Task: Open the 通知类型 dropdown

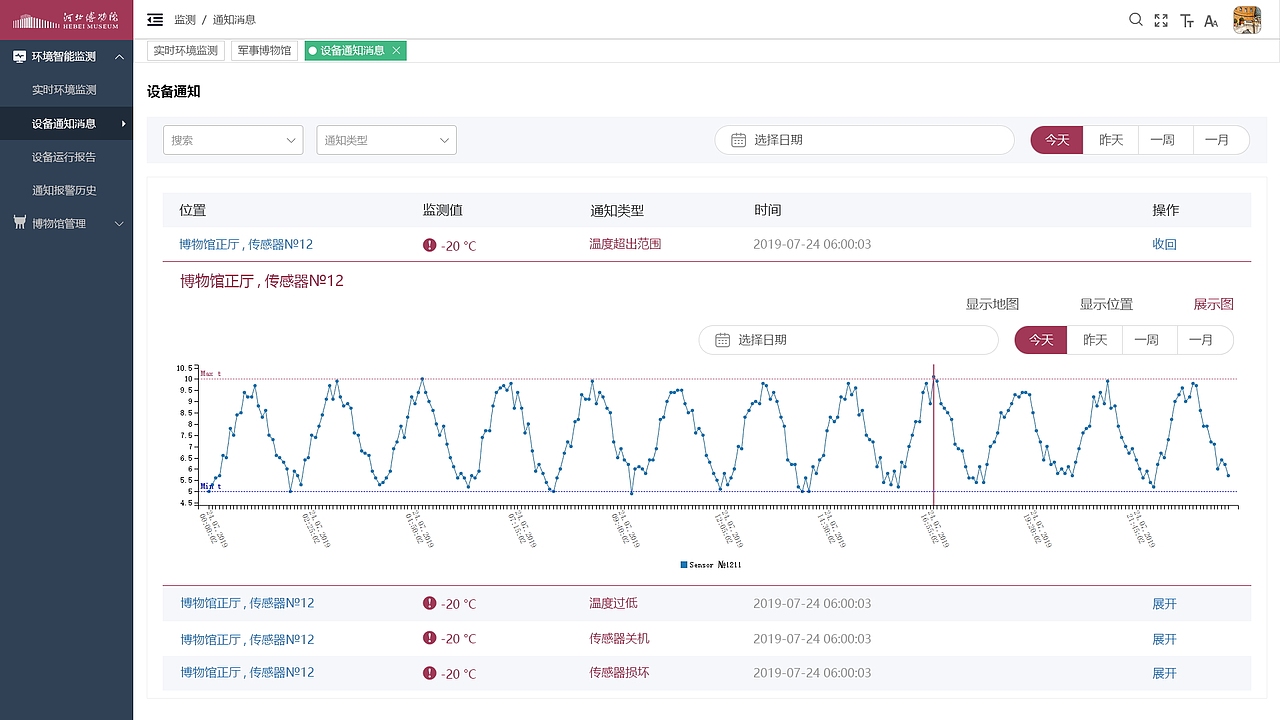Action: pyautogui.click(x=386, y=140)
